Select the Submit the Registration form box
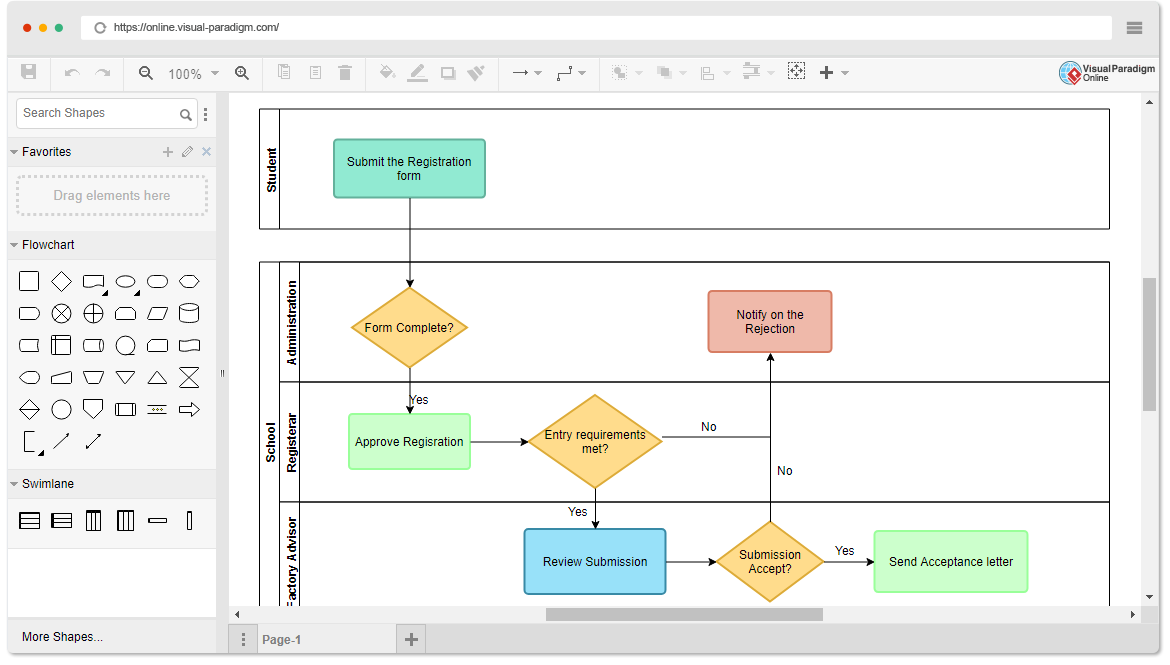Image resolution: width=1170 pixels, height=665 pixels. pos(409,169)
